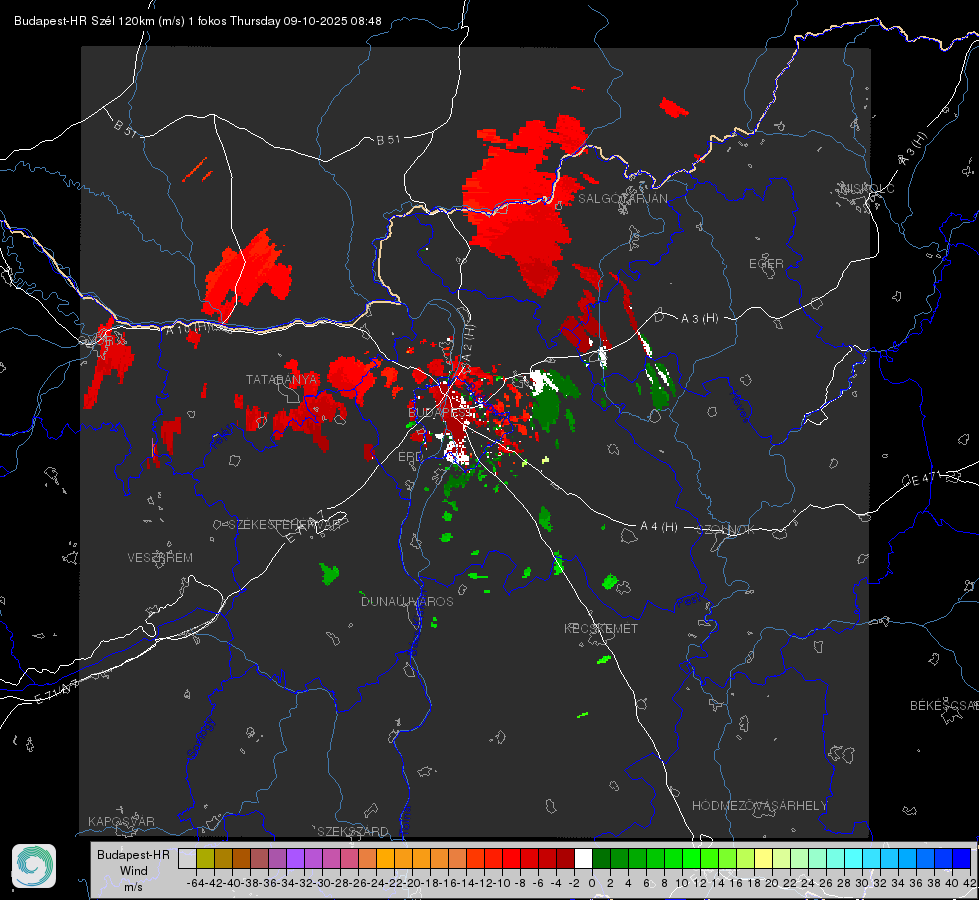979x900 pixels.
Task: Pick the dark green swatch just right of zero
Action: click(601, 858)
